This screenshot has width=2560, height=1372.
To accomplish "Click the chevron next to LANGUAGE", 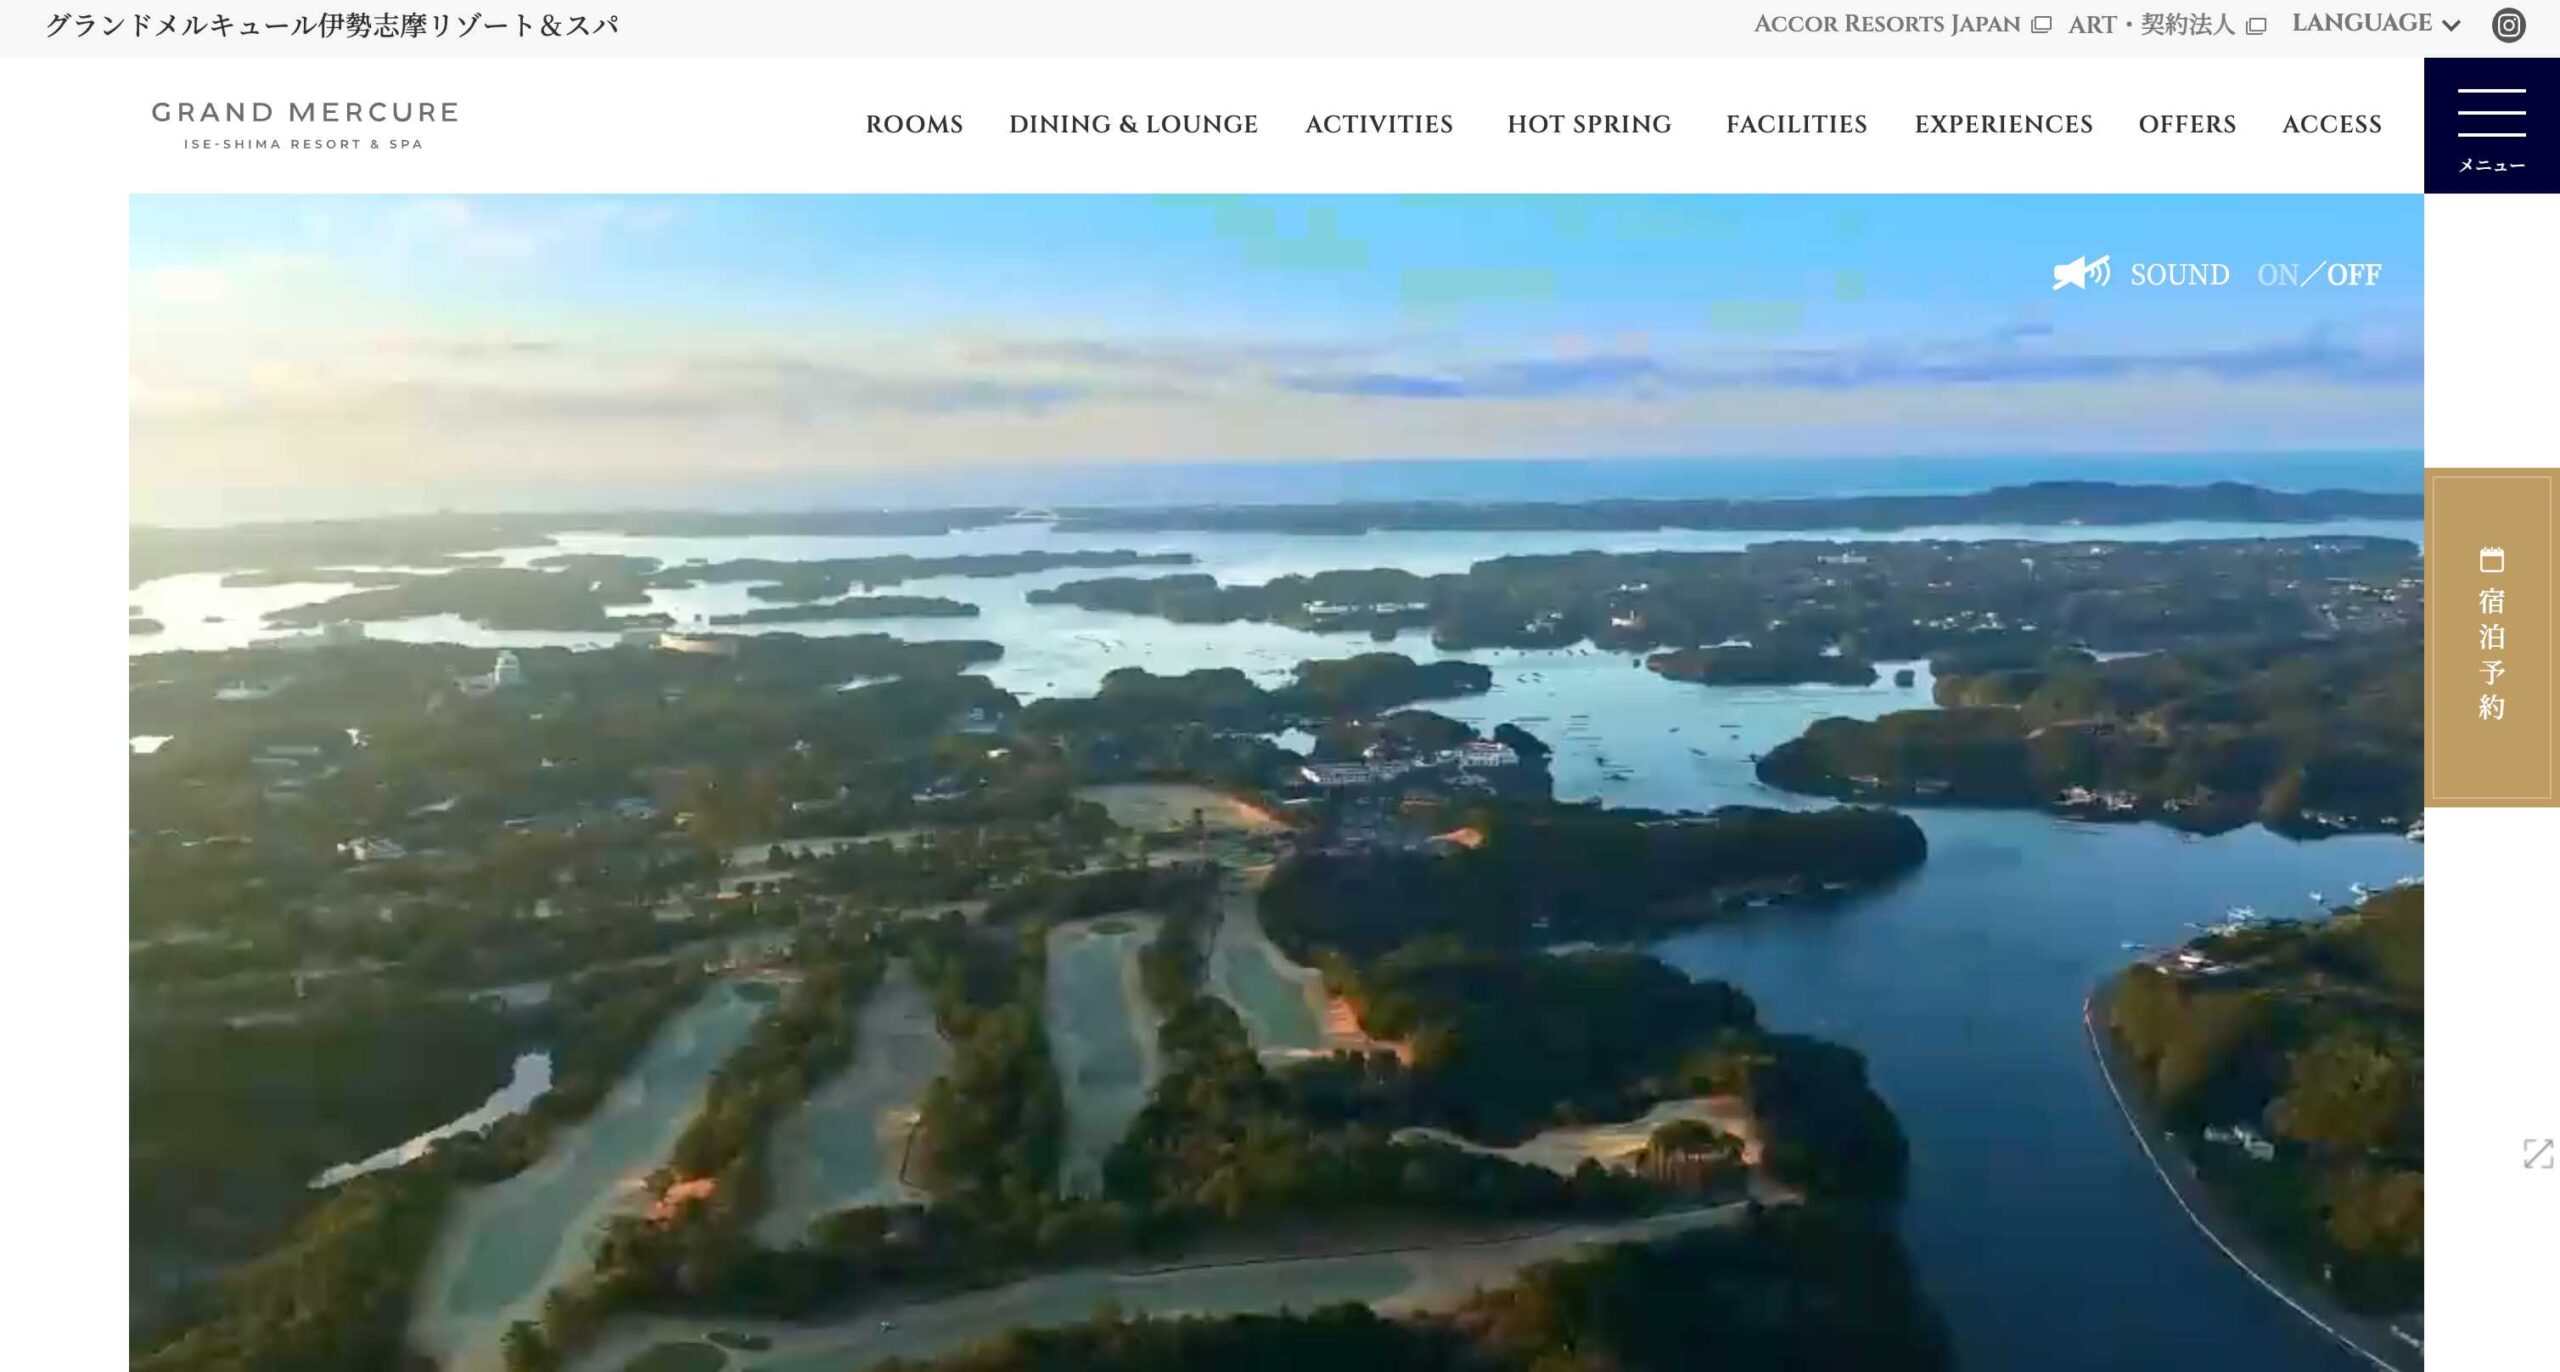I will [x=2451, y=26].
